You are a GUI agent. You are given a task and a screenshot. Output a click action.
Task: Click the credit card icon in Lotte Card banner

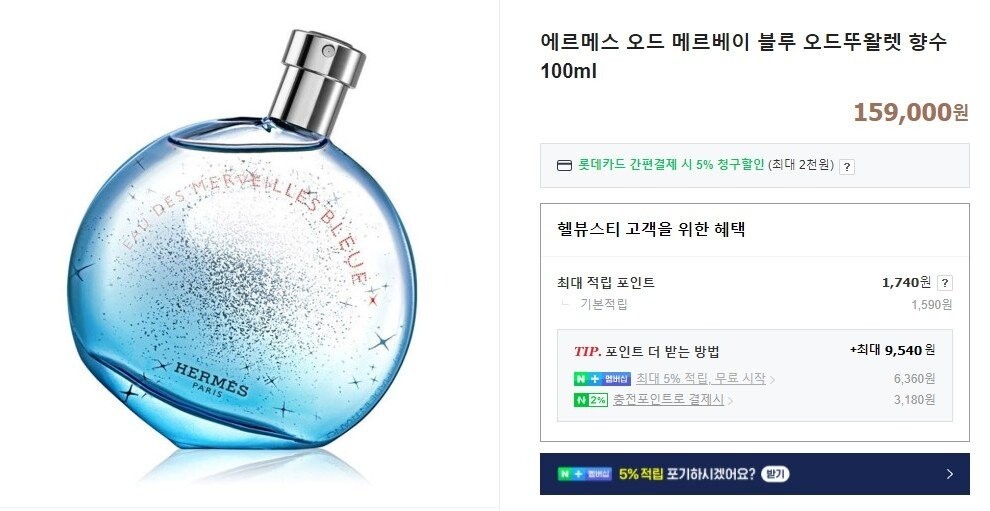(x=564, y=165)
